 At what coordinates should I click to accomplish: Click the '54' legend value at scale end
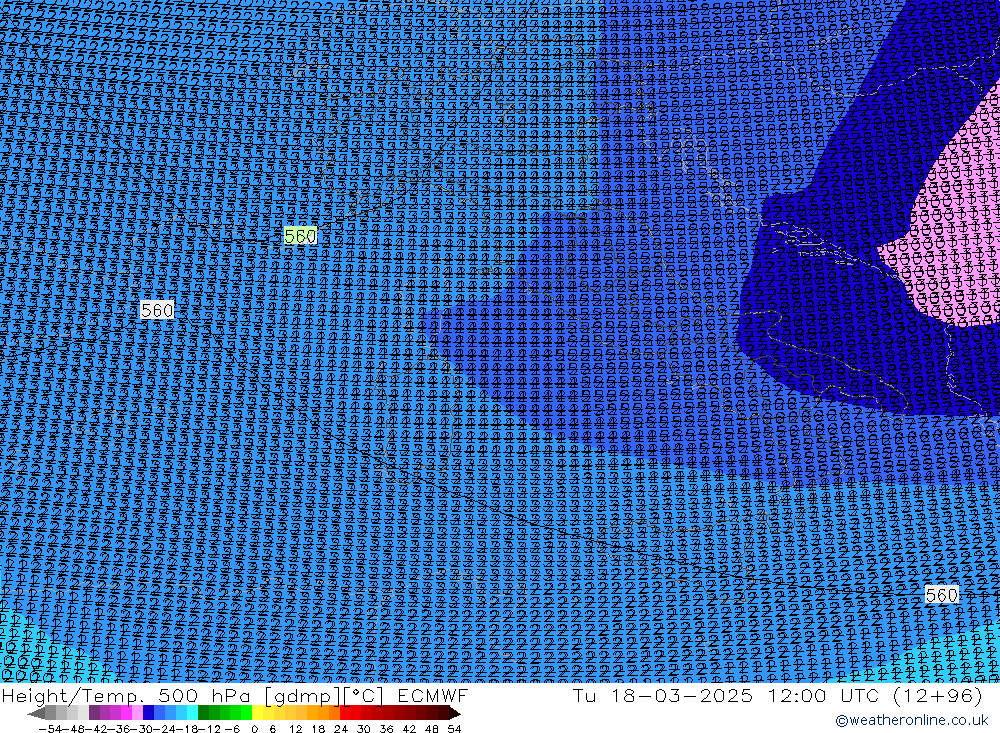(454, 729)
